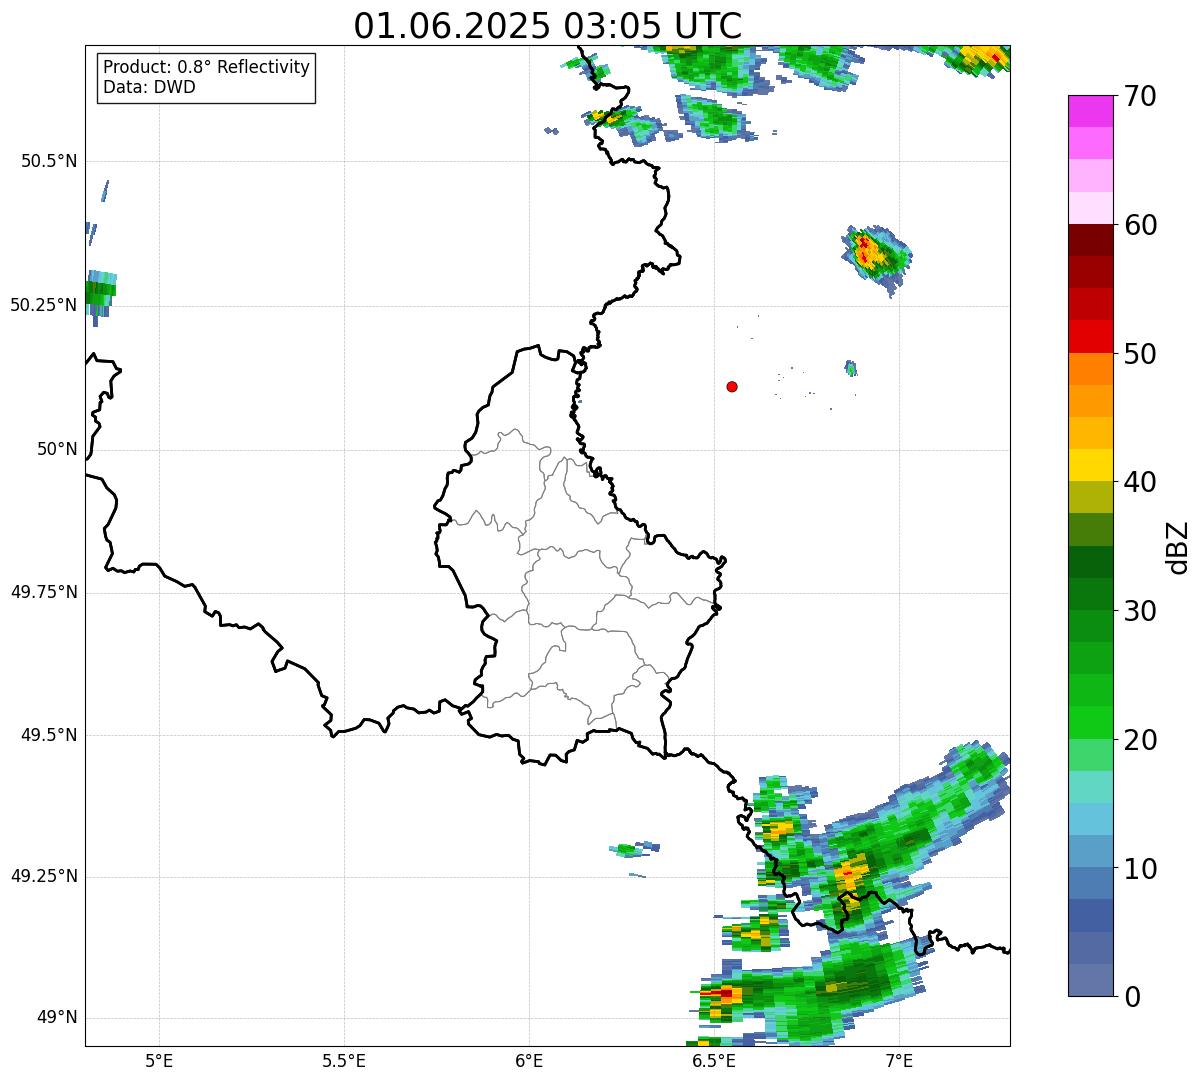Click the red station marker dot

732,386
